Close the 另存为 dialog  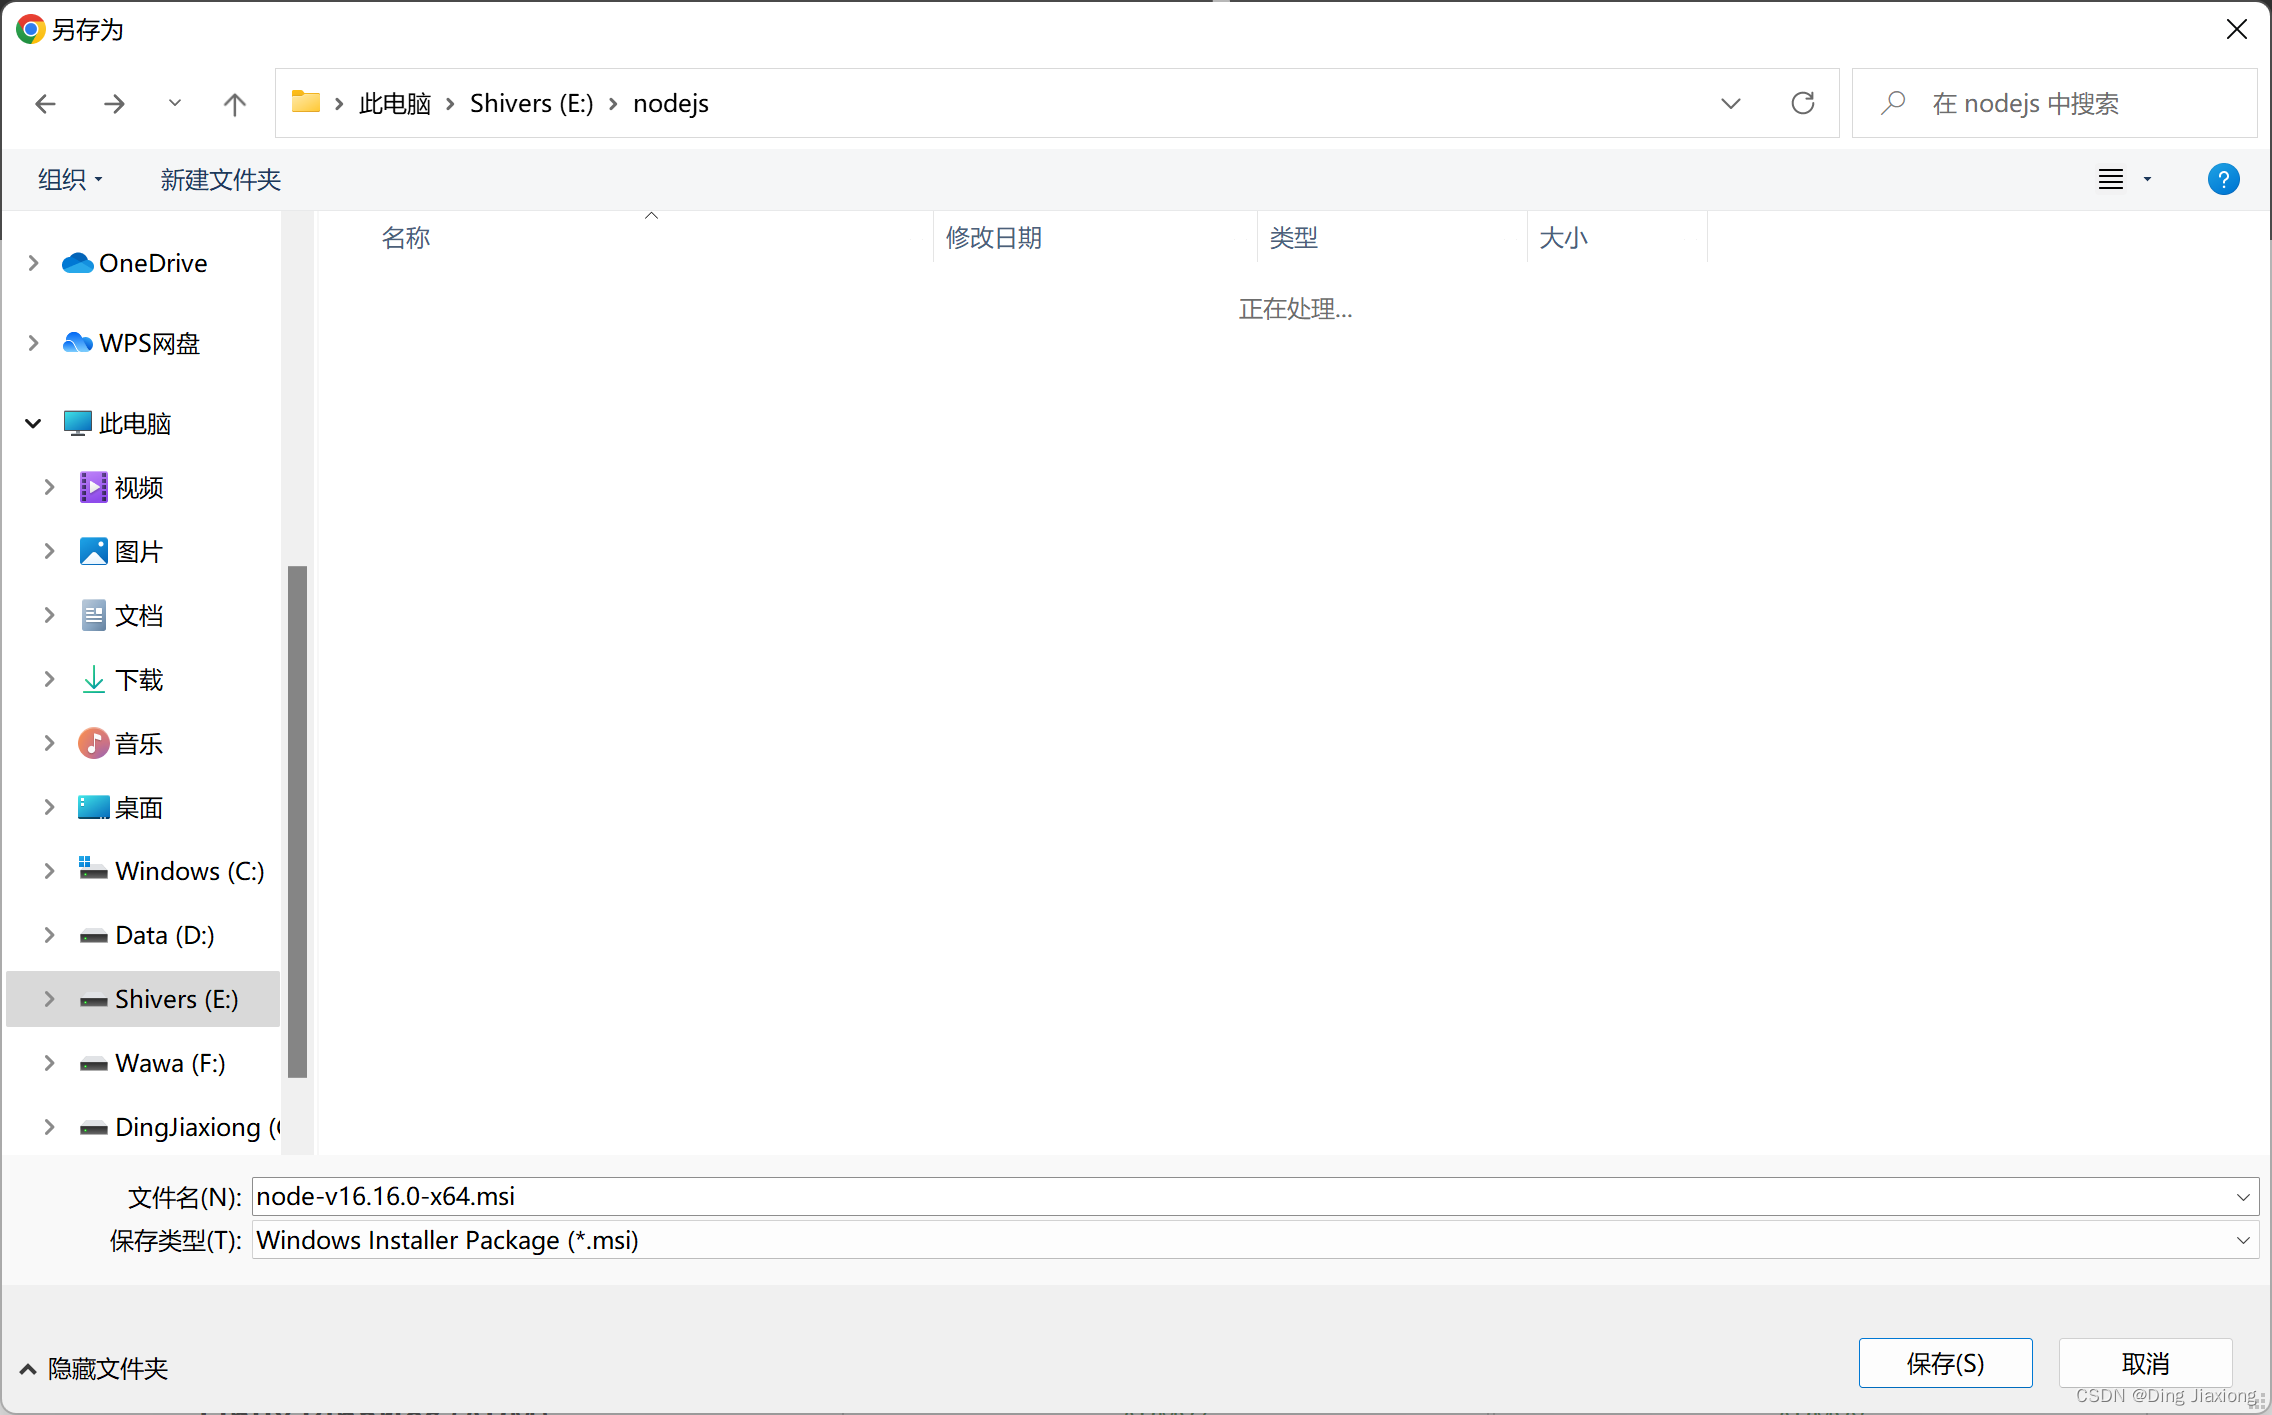[2237, 29]
